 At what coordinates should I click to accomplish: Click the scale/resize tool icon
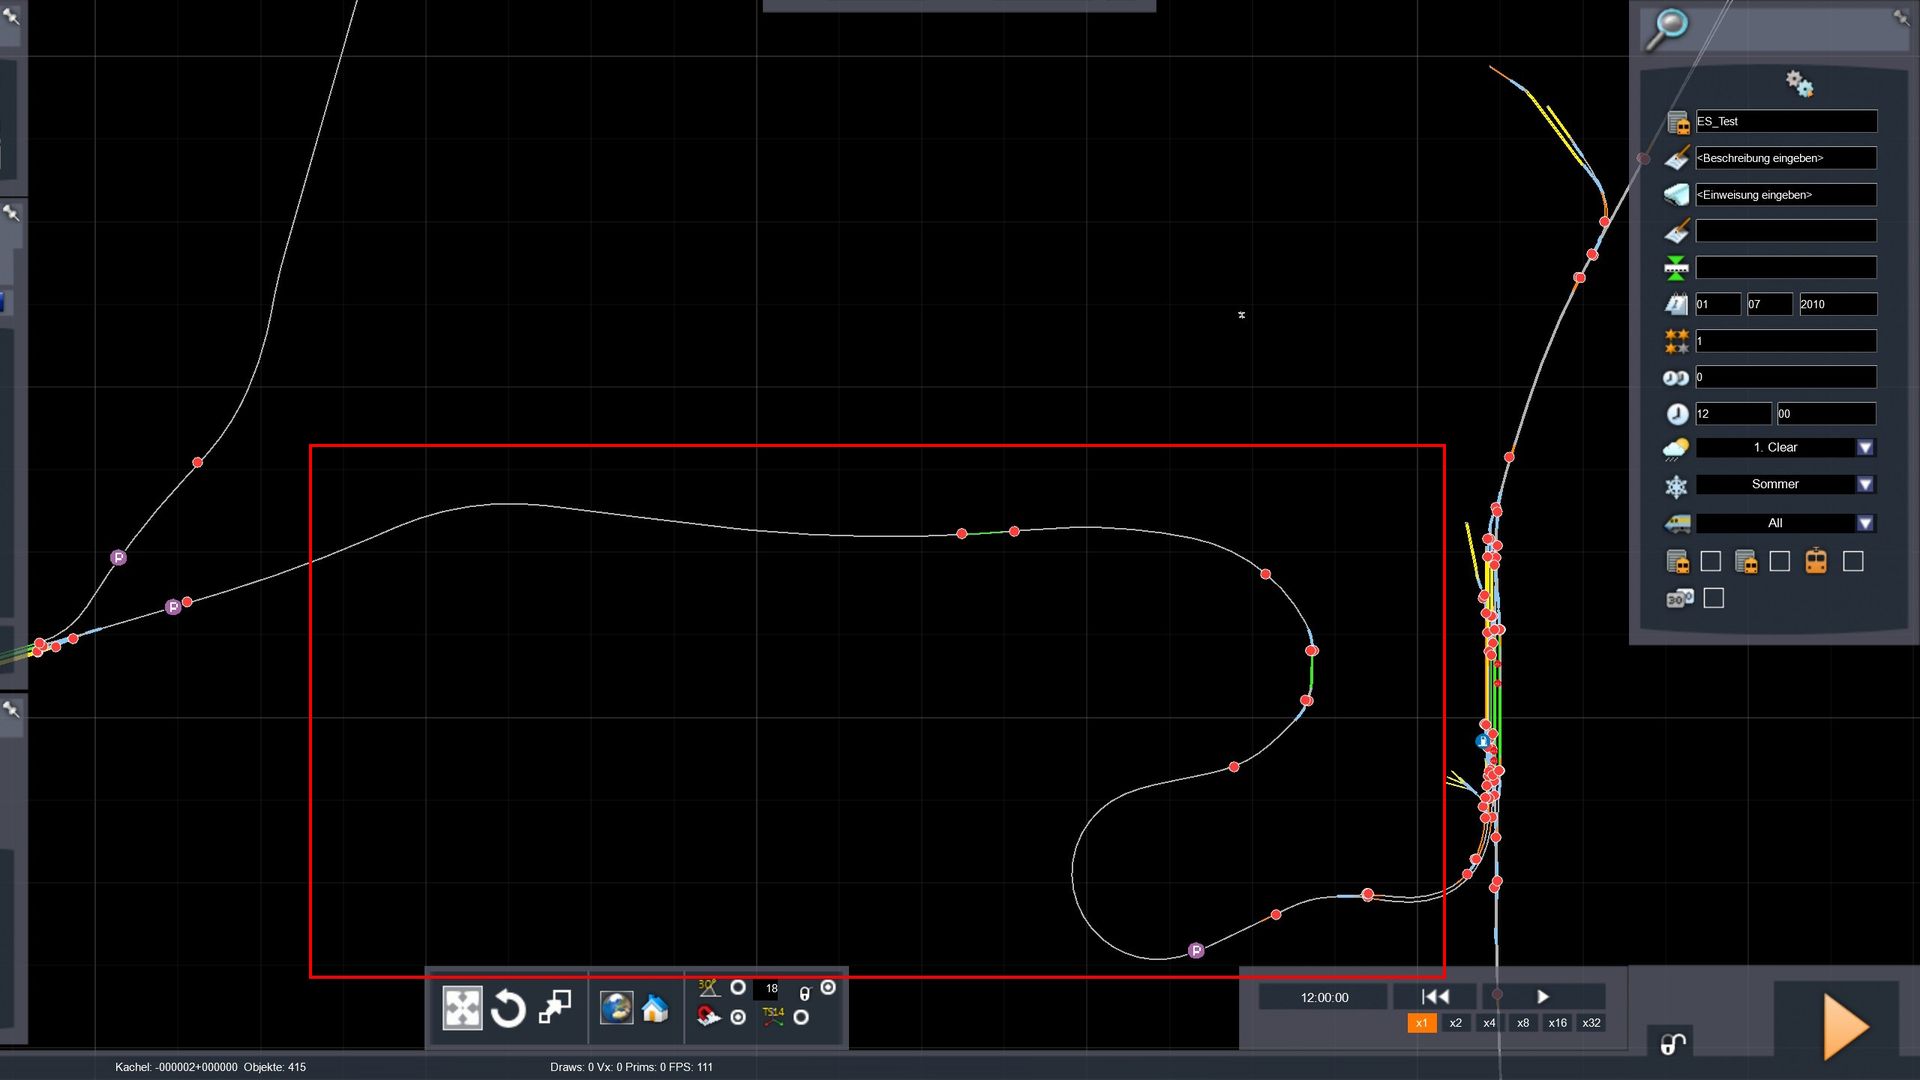coord(555,1006)
